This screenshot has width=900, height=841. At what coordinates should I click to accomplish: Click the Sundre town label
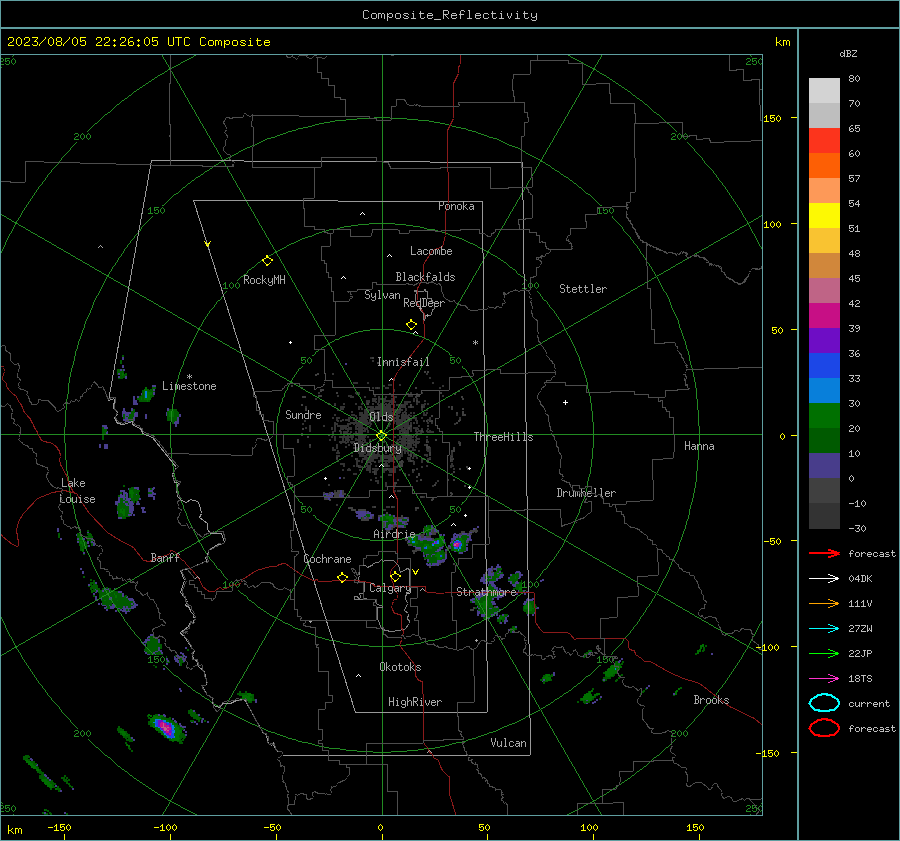tap(303, 414)
